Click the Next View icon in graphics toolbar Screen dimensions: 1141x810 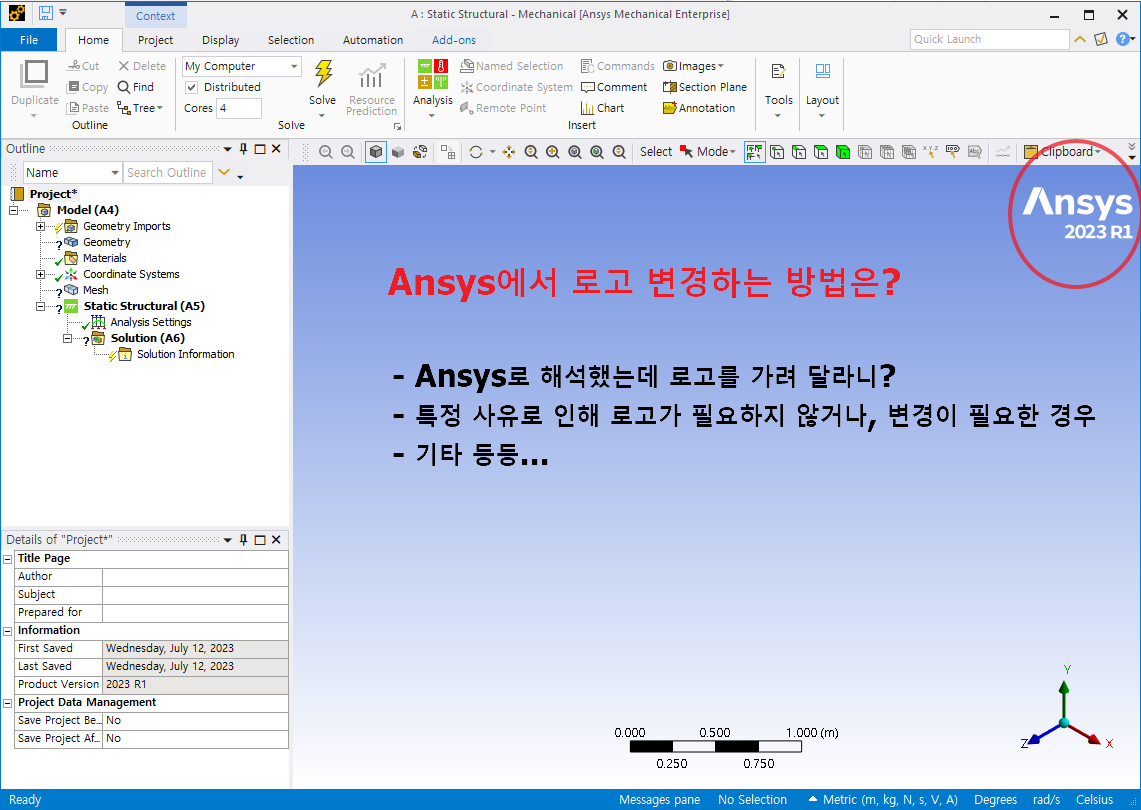point(348,152)
